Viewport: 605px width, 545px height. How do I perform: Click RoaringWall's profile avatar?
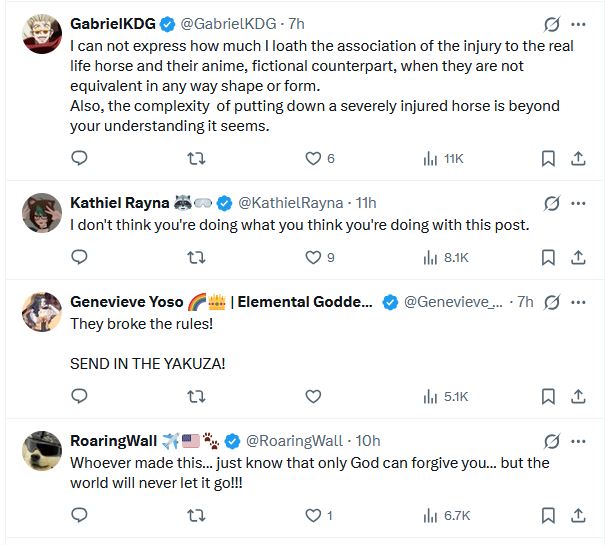(42, 452)
